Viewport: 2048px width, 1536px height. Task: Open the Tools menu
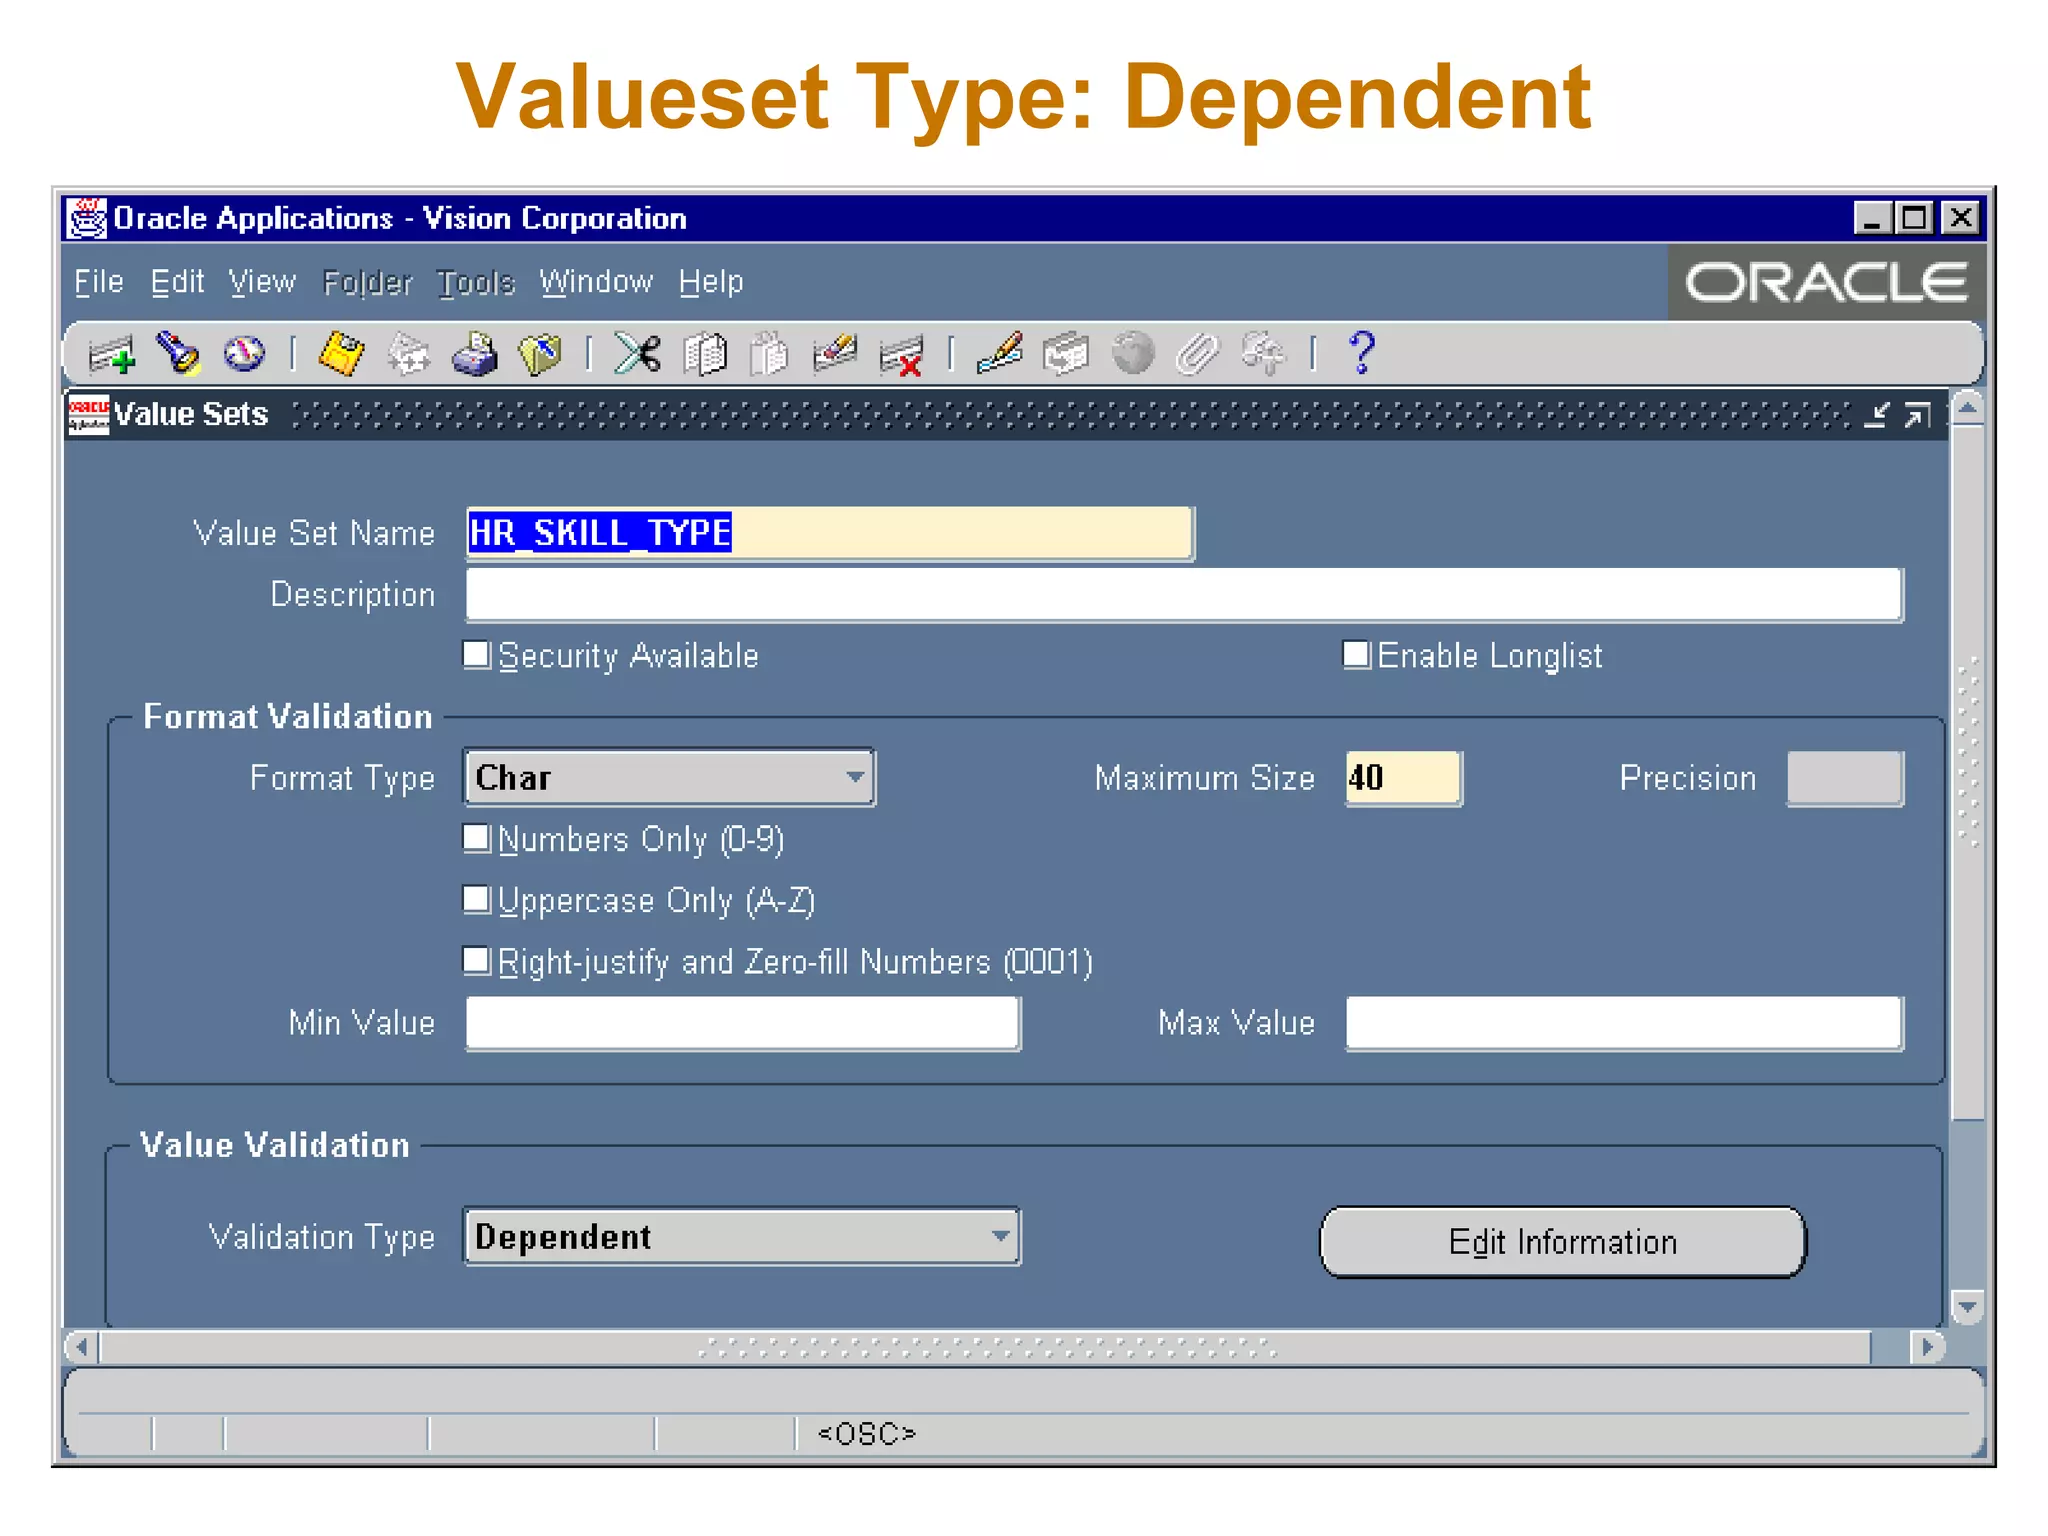click(x=476, y=283)
